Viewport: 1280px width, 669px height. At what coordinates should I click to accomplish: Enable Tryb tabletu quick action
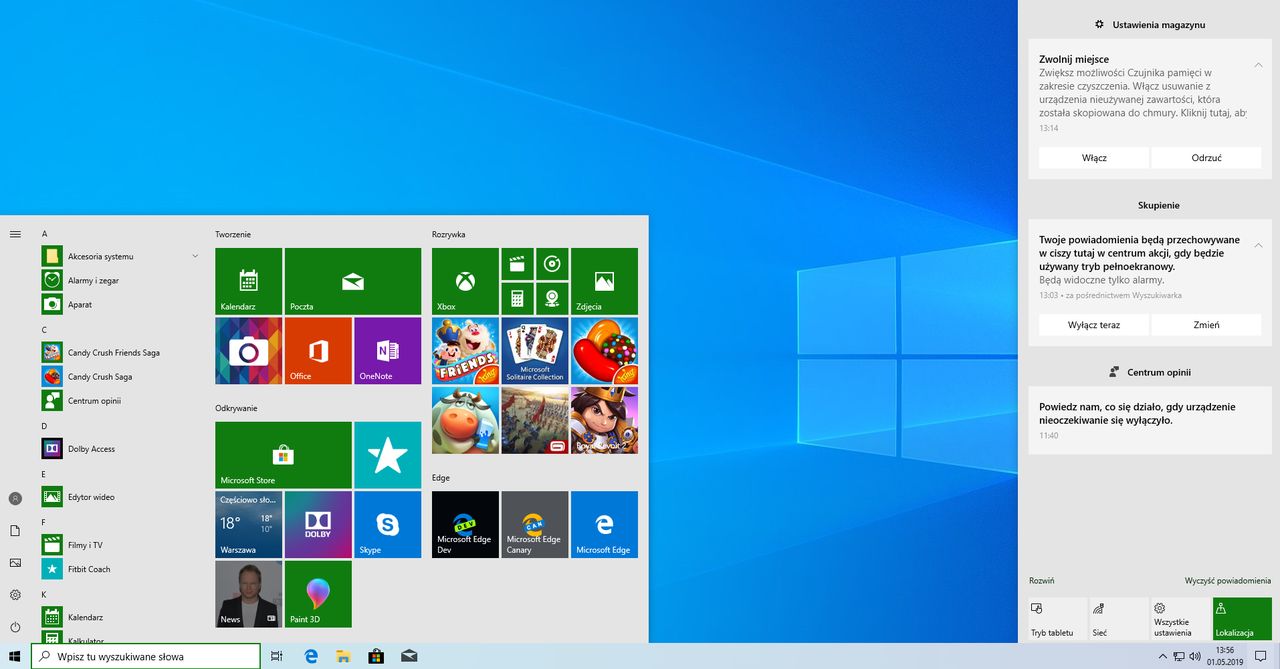coord(1057,619)
